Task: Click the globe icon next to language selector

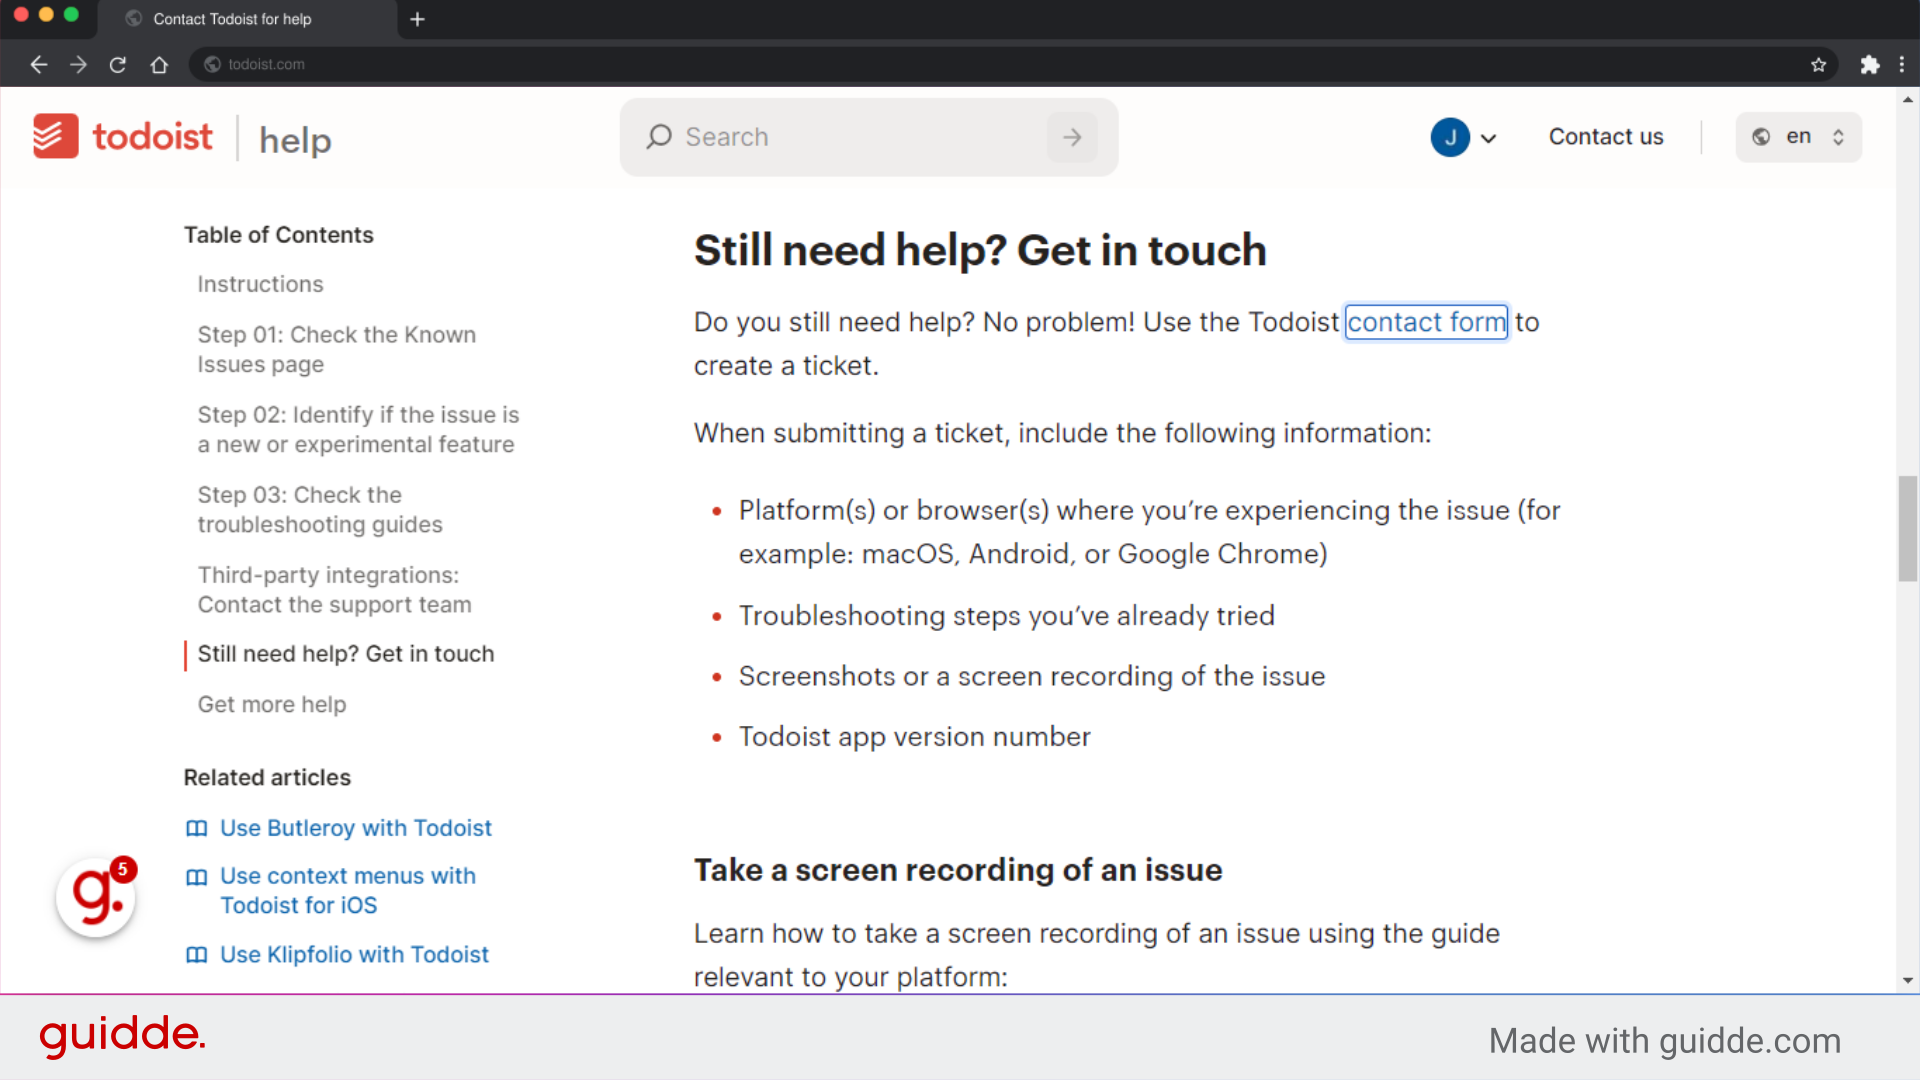Action: [1761, 137]
